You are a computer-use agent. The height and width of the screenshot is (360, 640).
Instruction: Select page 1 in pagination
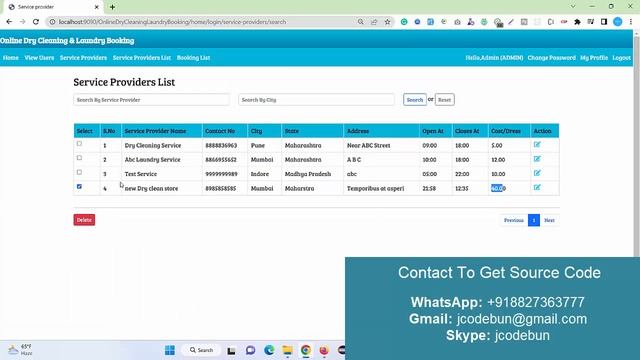(x=533, y=220)
